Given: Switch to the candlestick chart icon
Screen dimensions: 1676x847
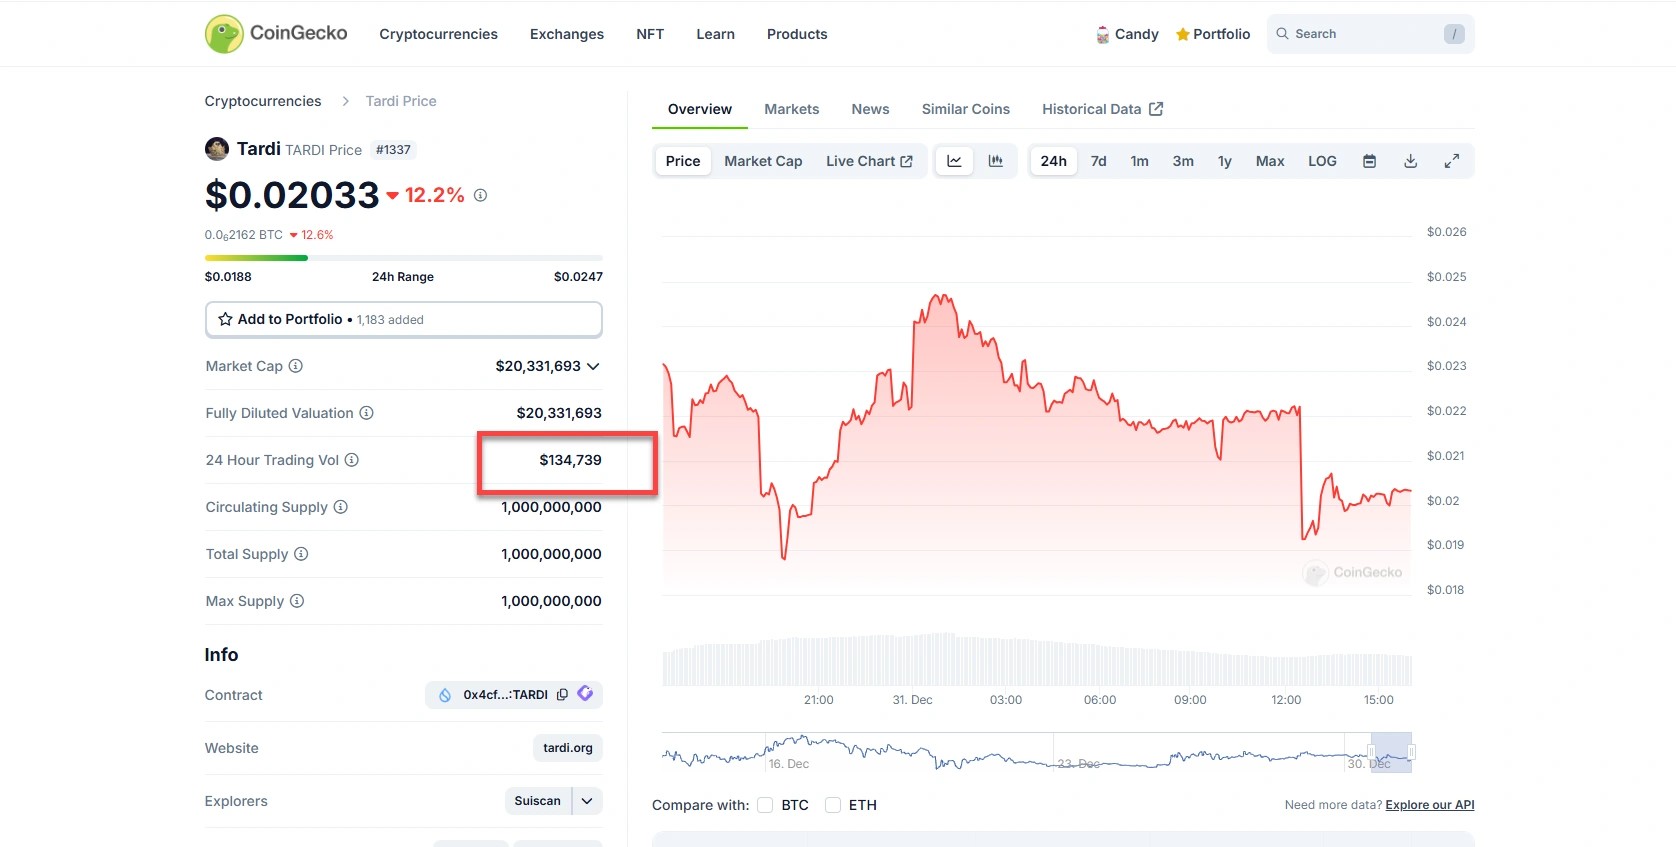Looking at the screenshot, I should (x=996, y=161).
